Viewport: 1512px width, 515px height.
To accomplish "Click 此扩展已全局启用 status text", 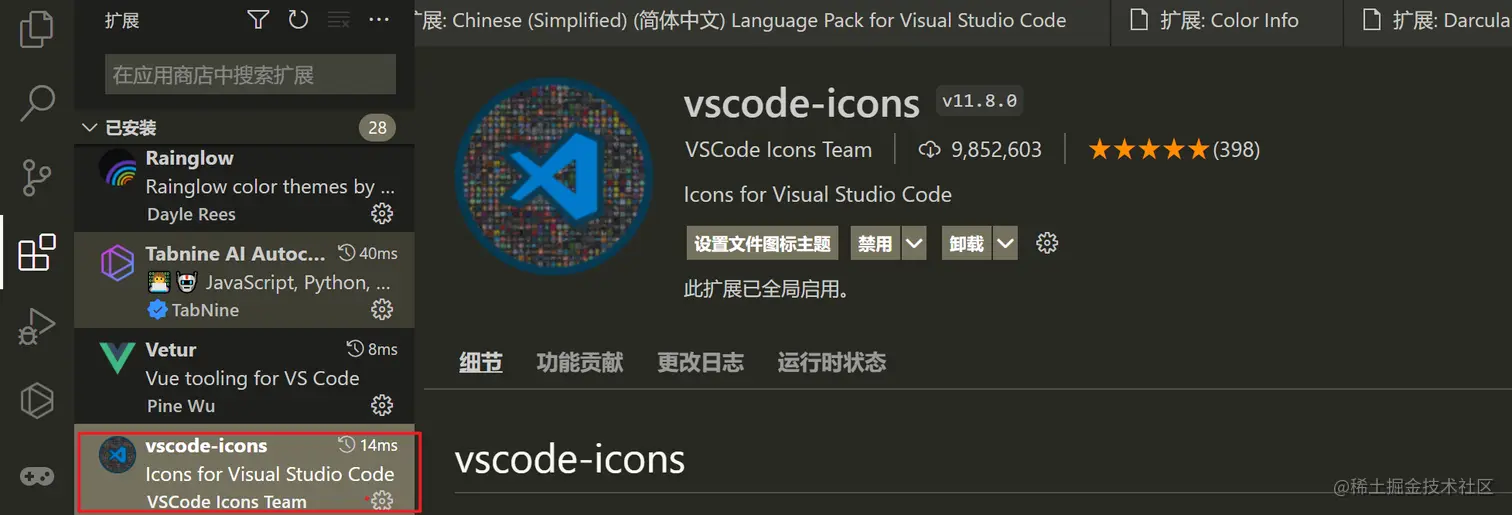I will [x=767, y=290].
